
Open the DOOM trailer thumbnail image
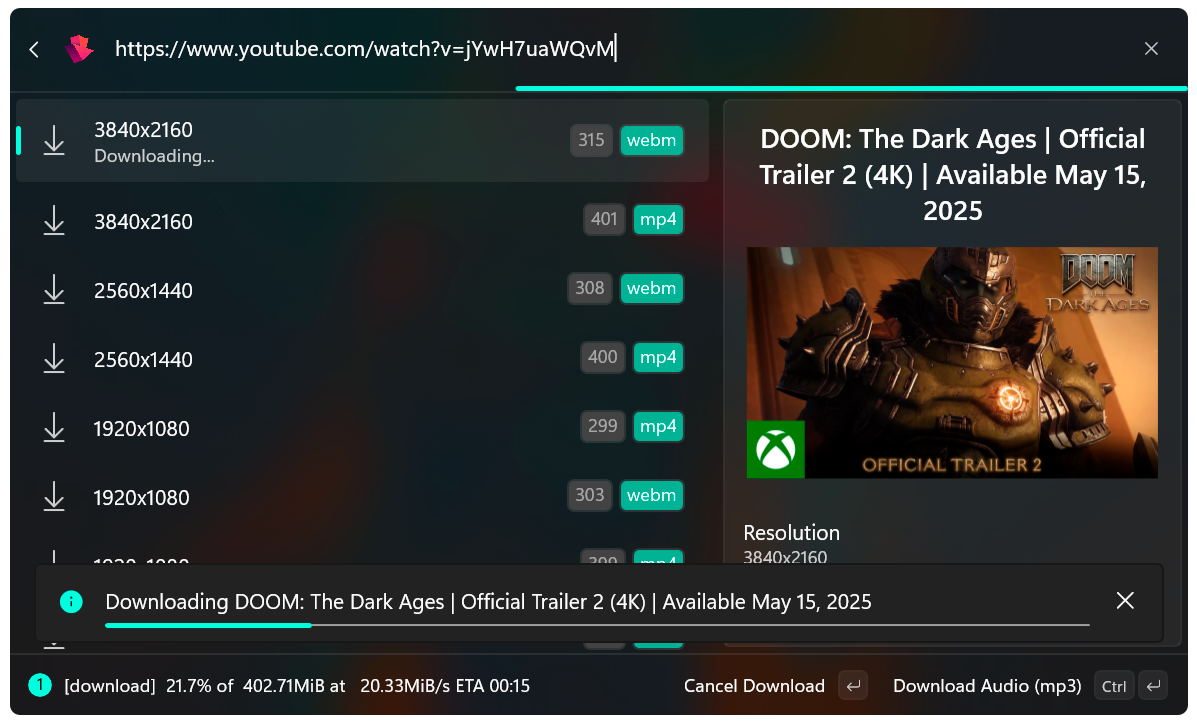[x=952, y=363]
